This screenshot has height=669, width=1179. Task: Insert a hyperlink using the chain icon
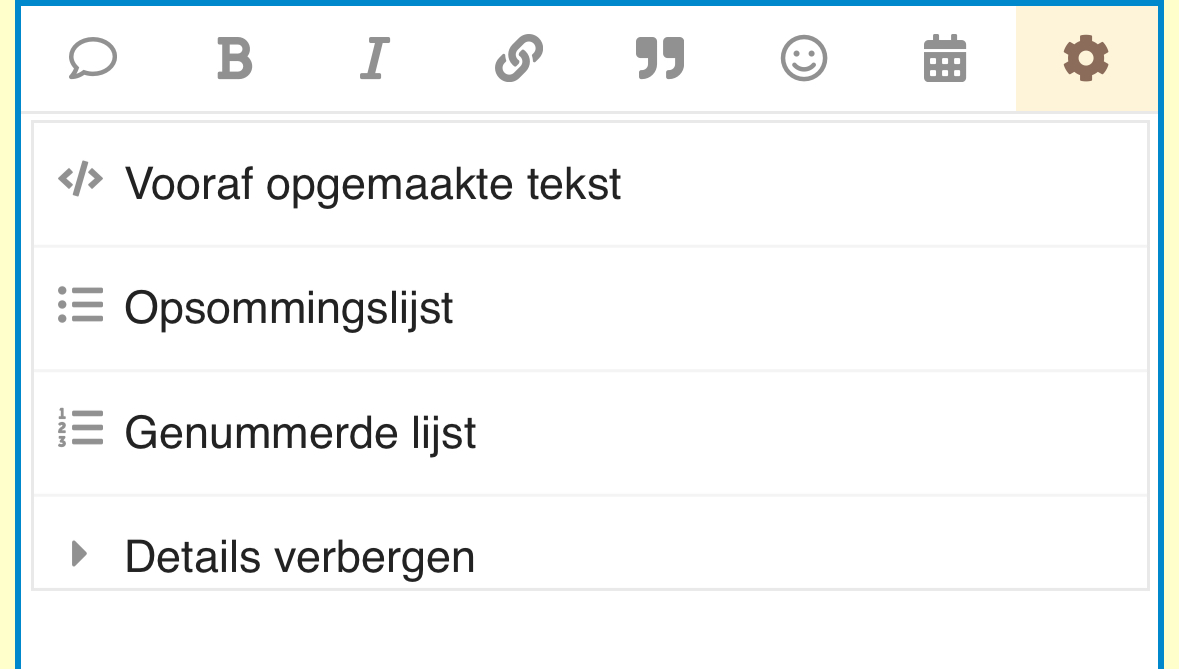tap(518, 58)
